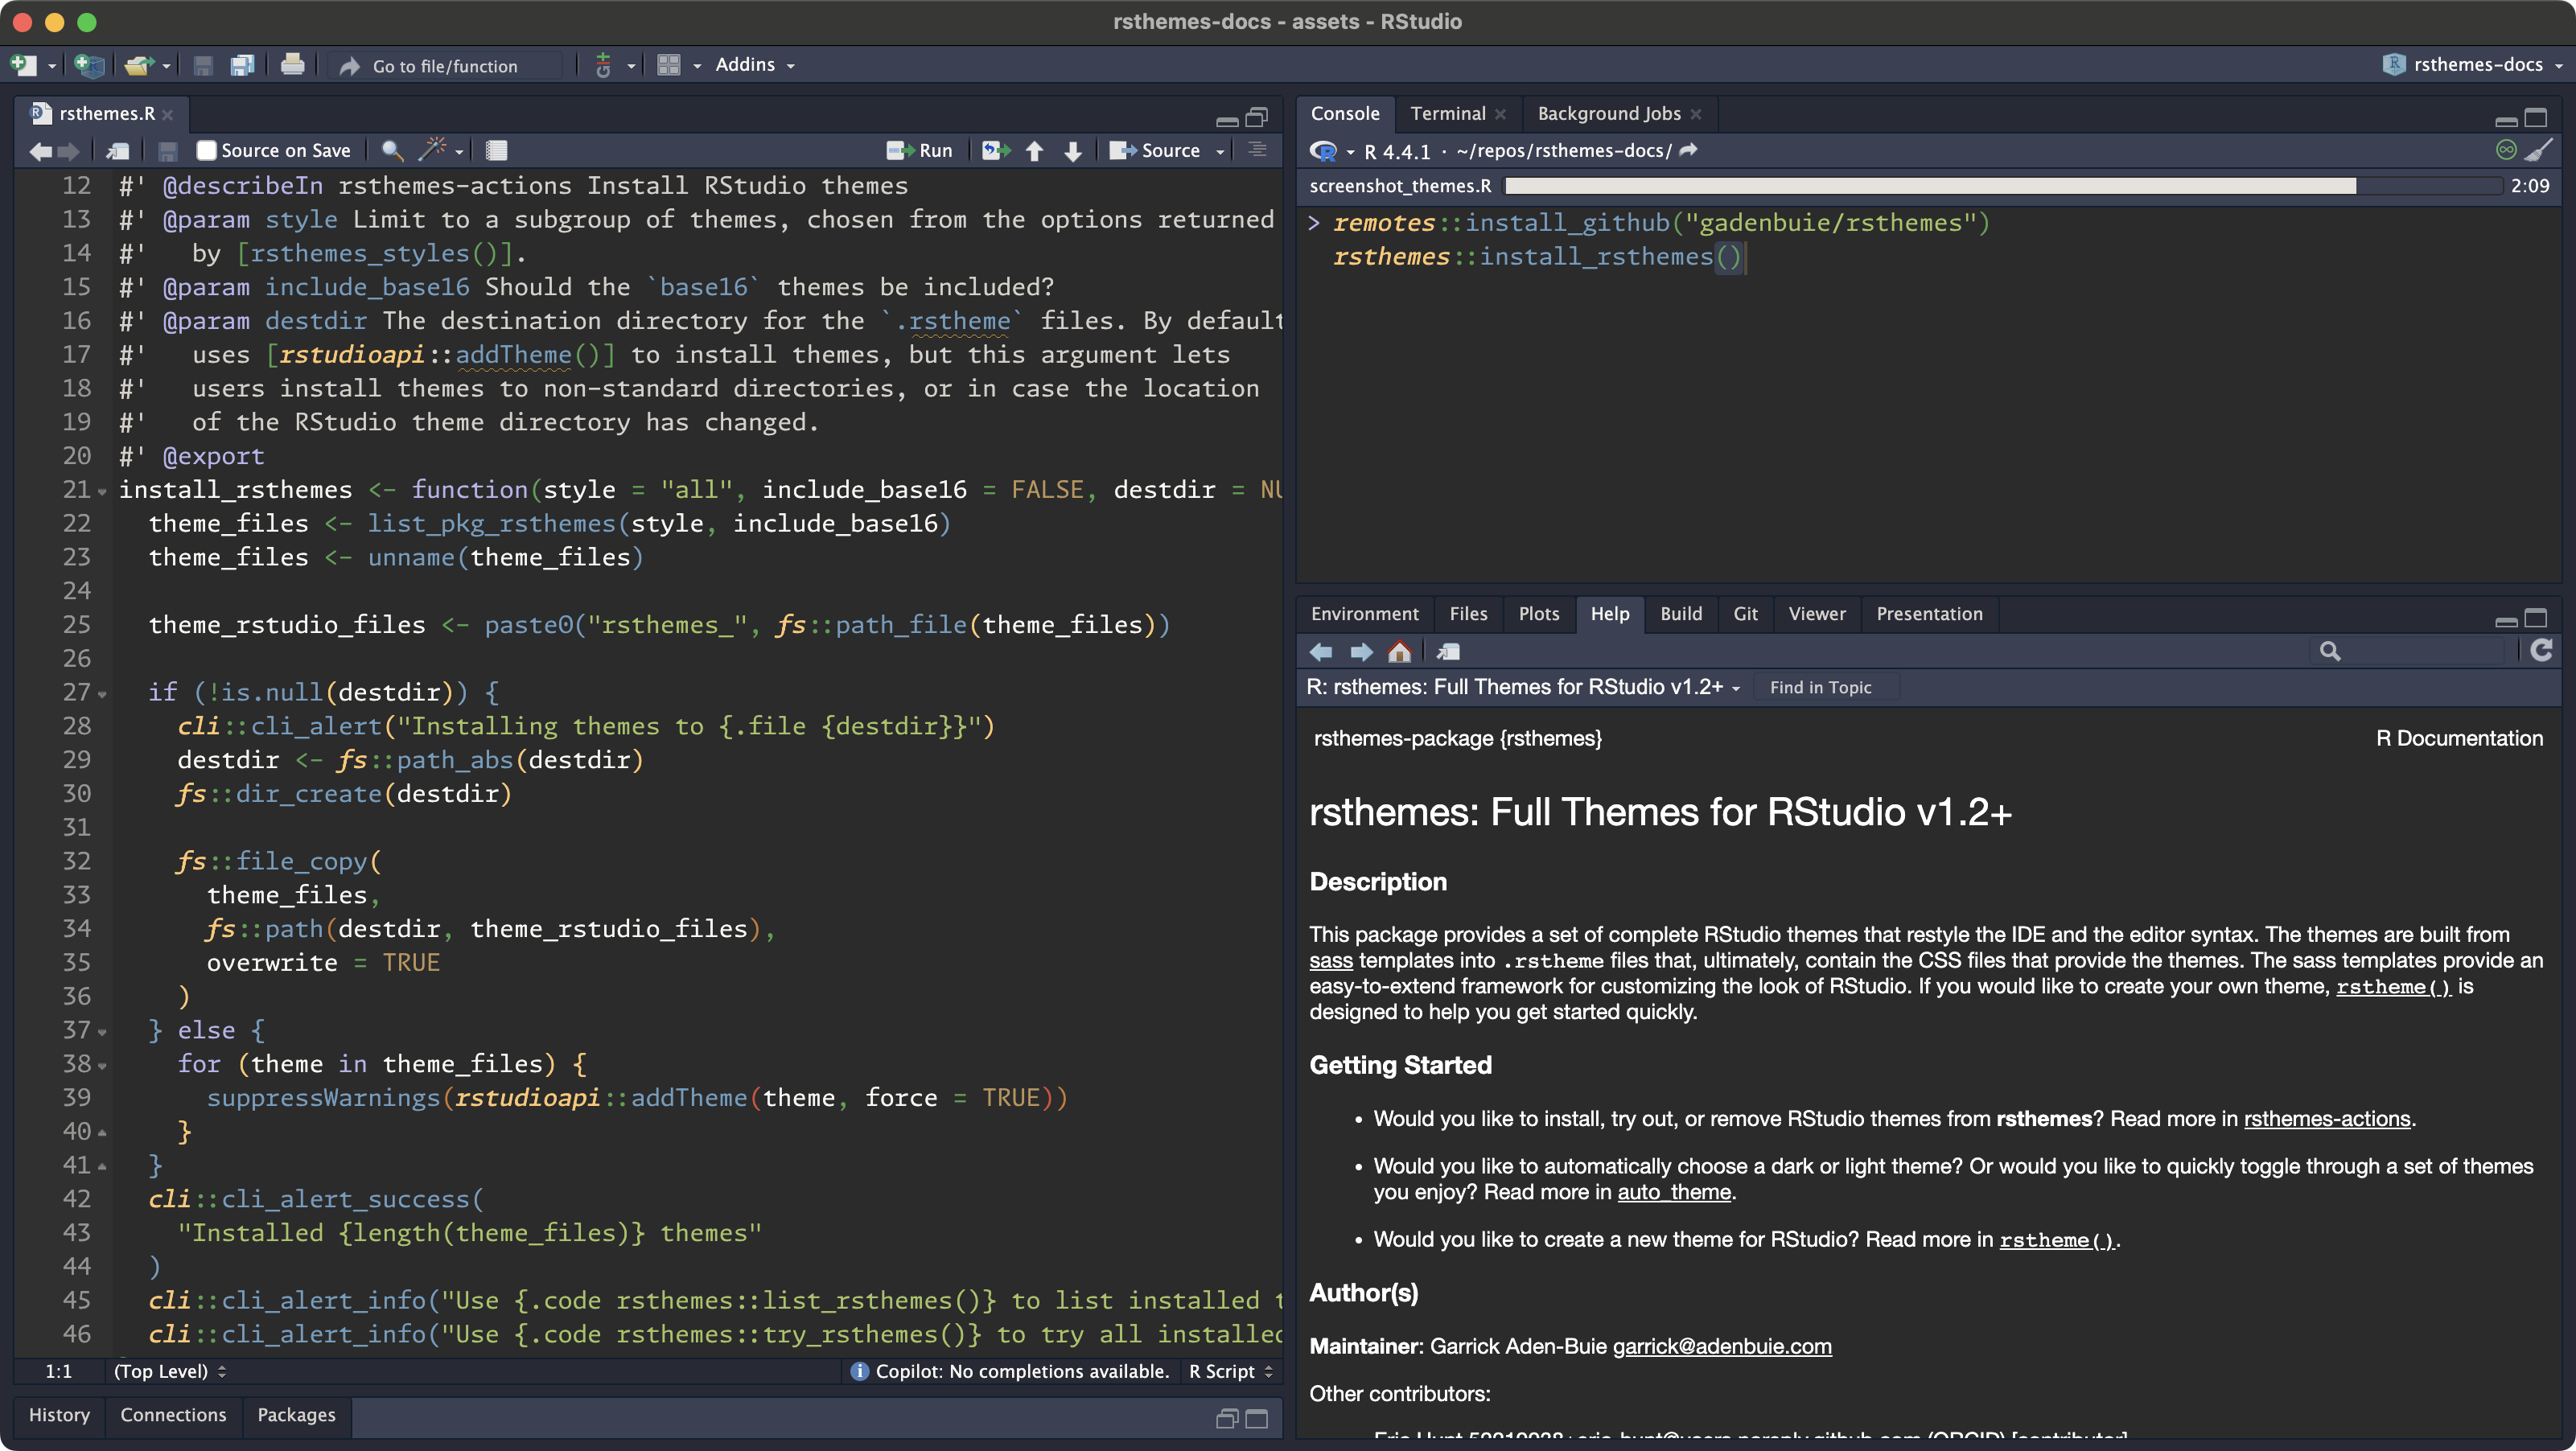Toggle the Source on Save checkbox
Image resolution: width=2576 pixels, height=1451 pixels.
pyautogui.click(x=206, y=150)
